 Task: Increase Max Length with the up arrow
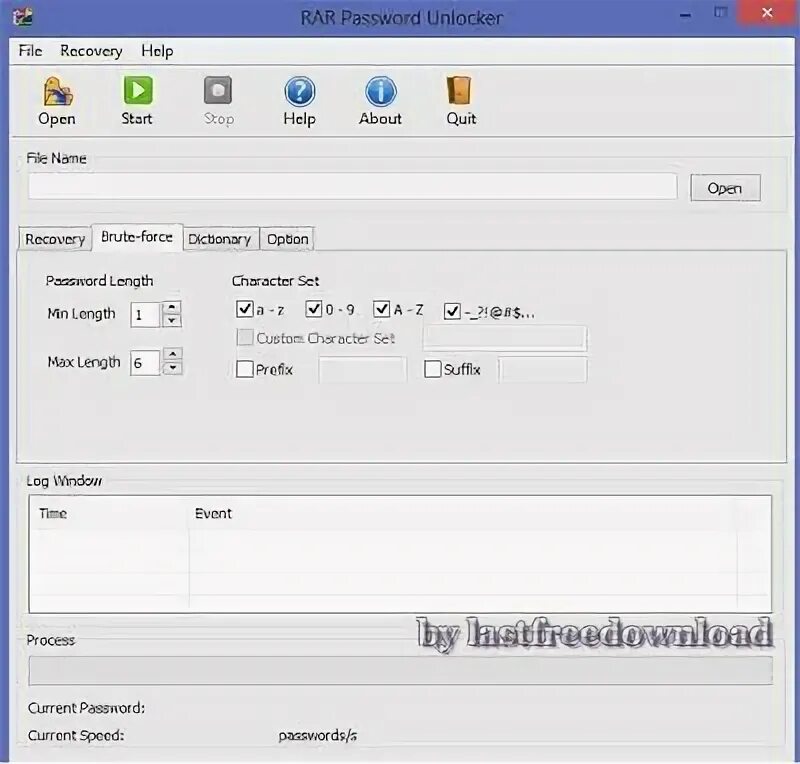[x=173, y=354]
